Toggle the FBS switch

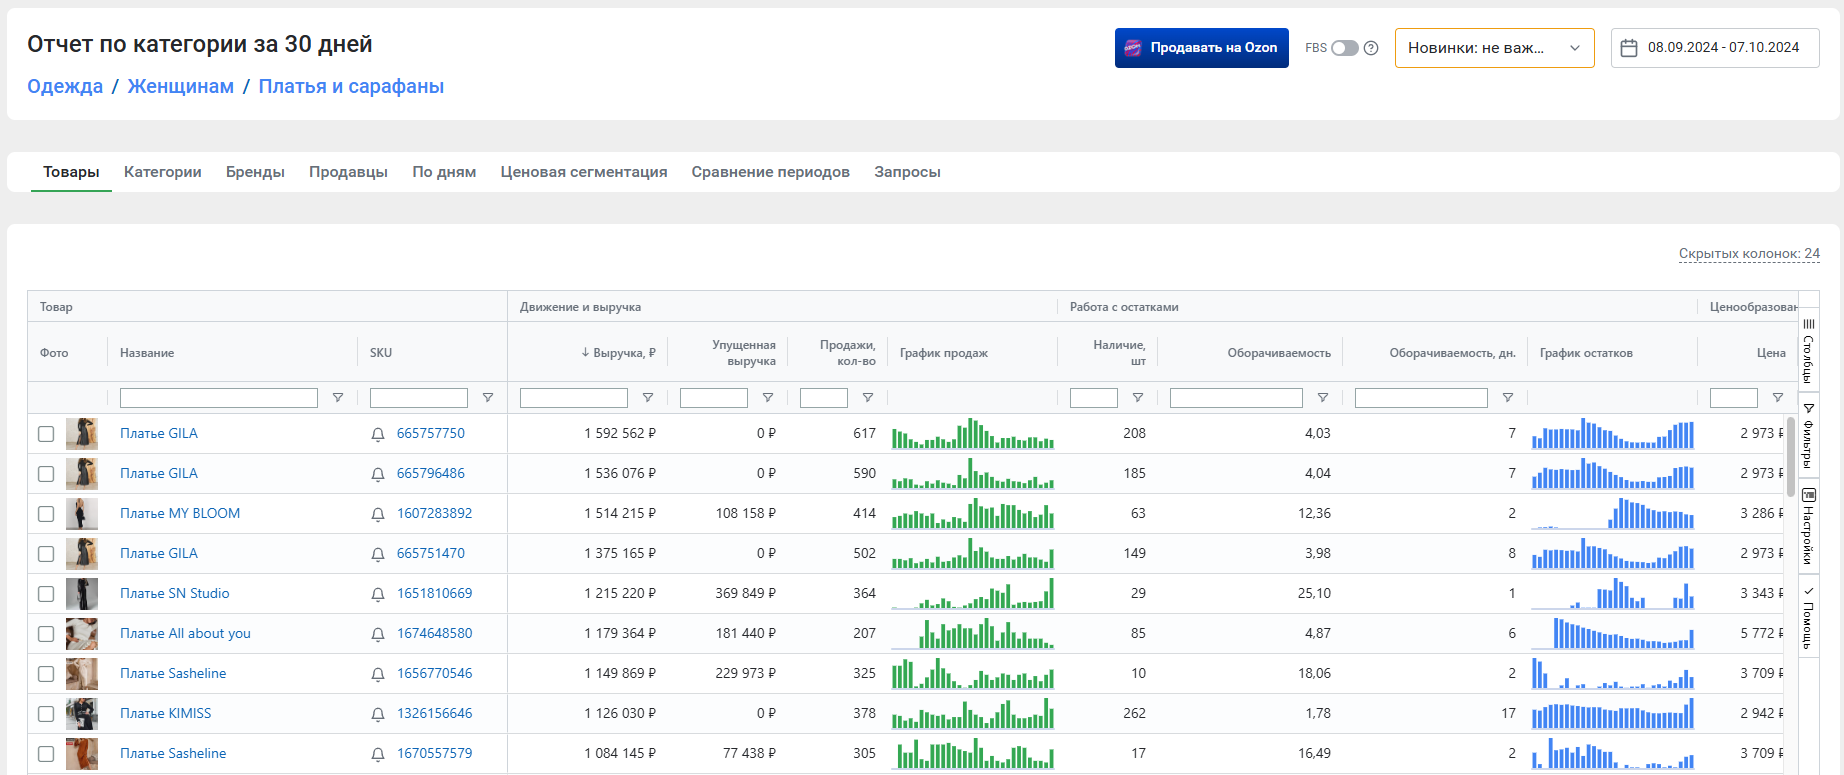tap(1344, 48)
